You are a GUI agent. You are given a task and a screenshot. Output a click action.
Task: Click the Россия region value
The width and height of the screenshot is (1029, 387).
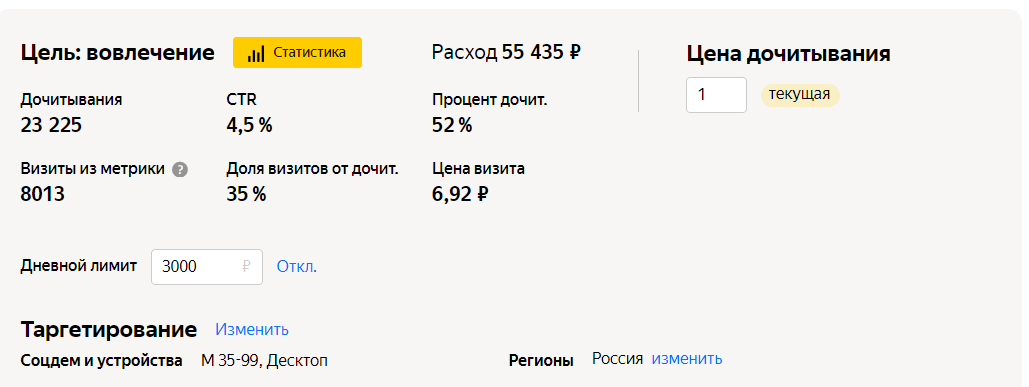(x=618, y=359)
